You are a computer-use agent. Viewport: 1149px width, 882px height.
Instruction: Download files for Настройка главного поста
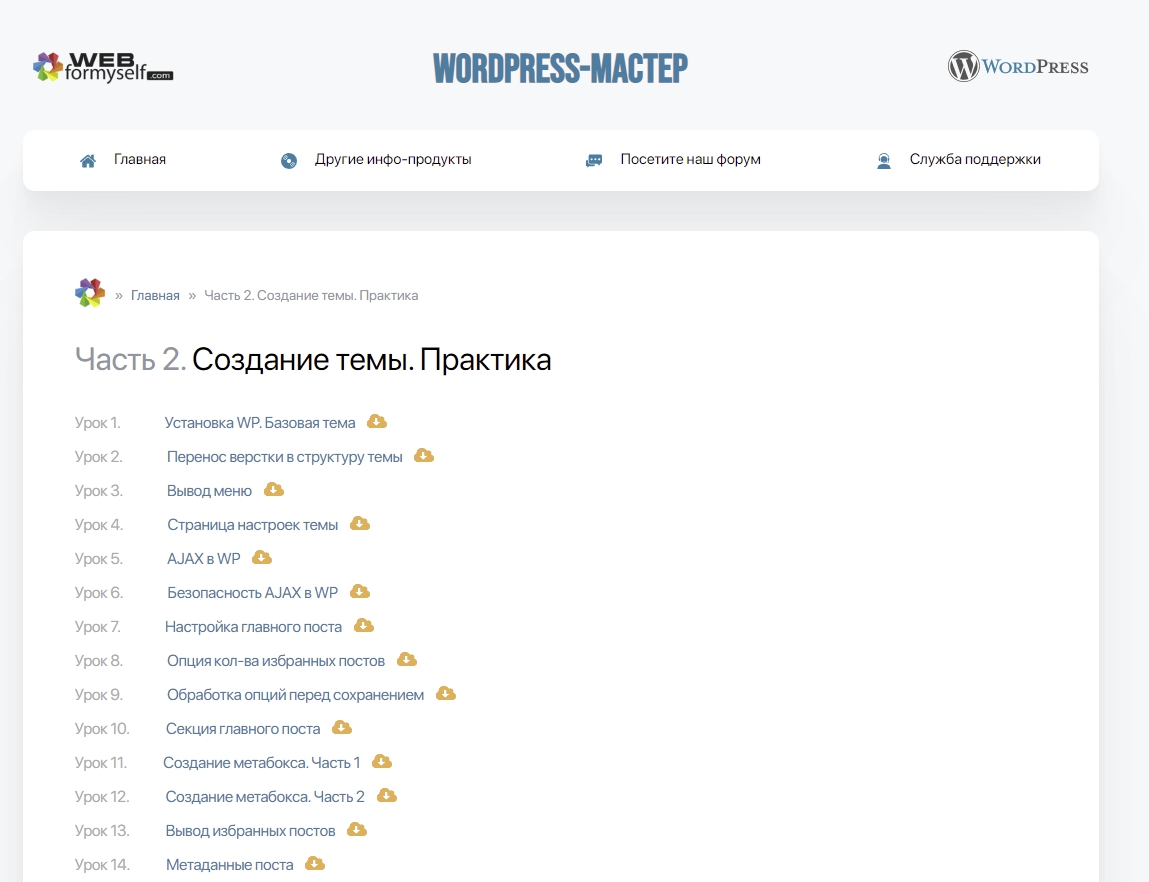point(363,626)
